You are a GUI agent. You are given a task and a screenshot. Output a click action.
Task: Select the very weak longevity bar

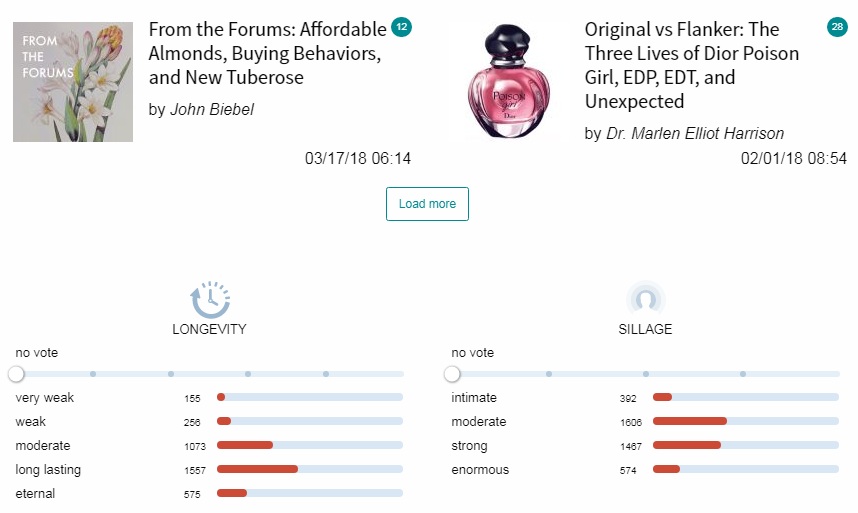coord(310,397)
